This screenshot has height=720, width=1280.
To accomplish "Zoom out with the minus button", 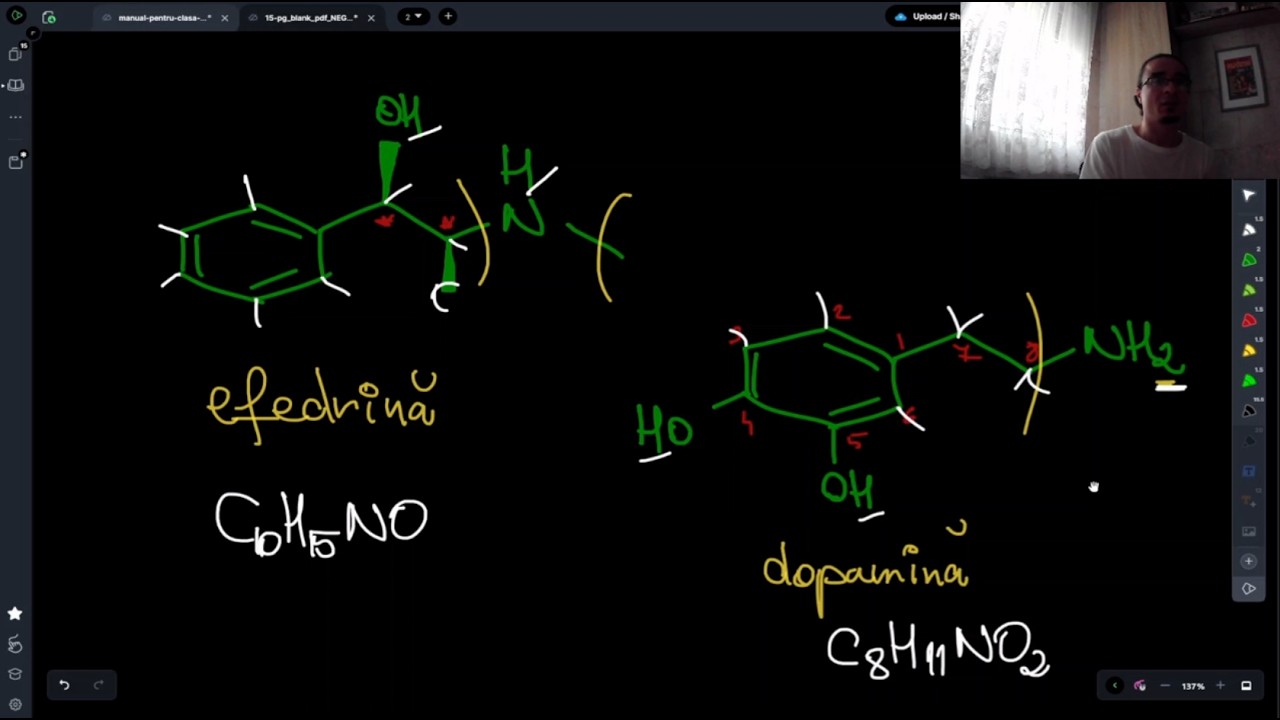I will (x=1165, y=686).
